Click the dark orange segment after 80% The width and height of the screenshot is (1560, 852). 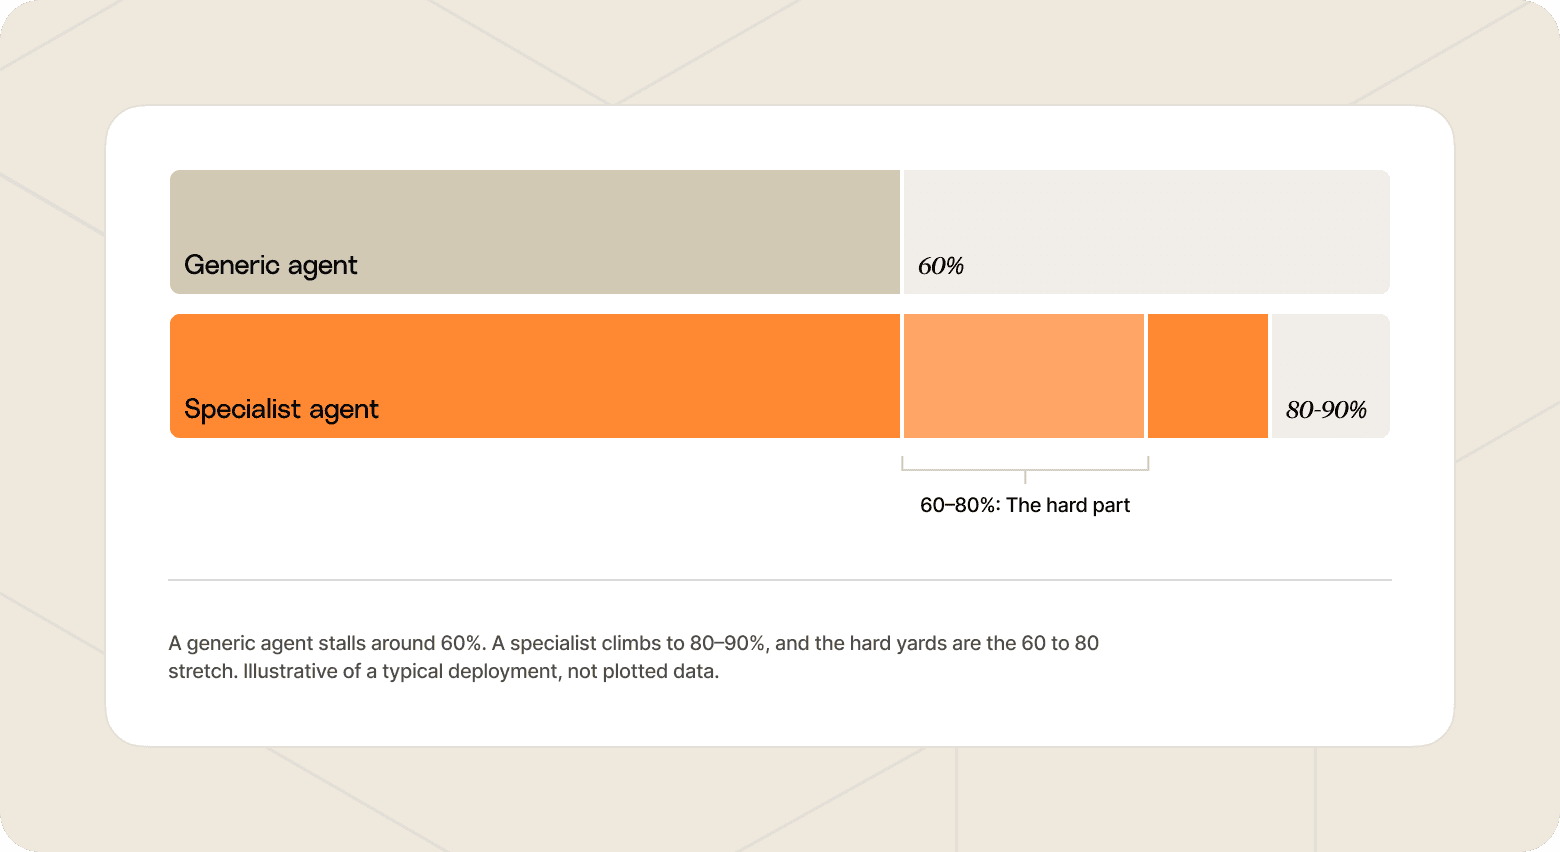pos(1208,376)
